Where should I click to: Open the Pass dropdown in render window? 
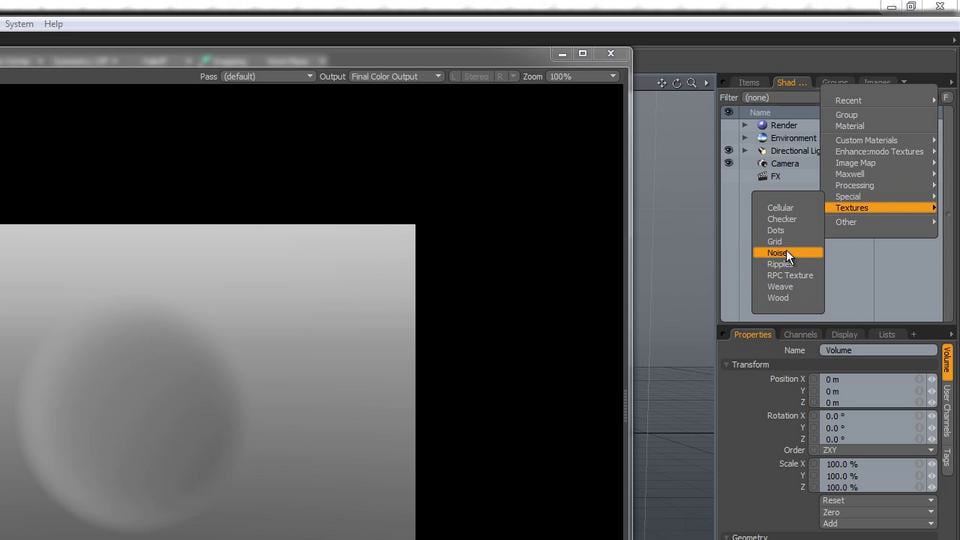[x=268, y=77]
